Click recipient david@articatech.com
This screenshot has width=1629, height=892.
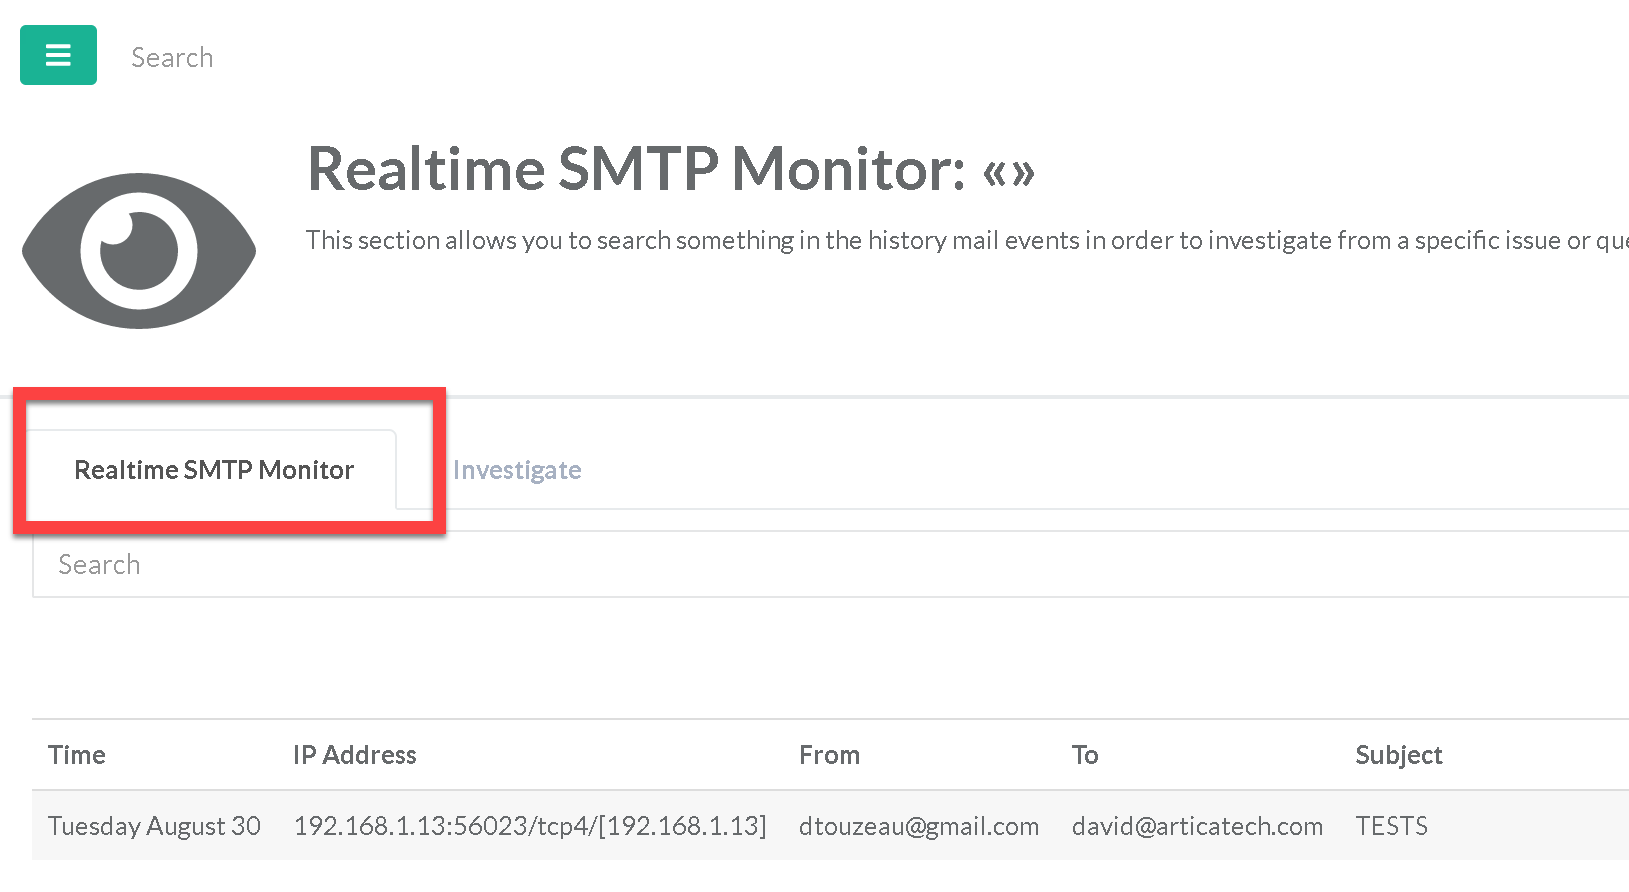click(1197, 826)
